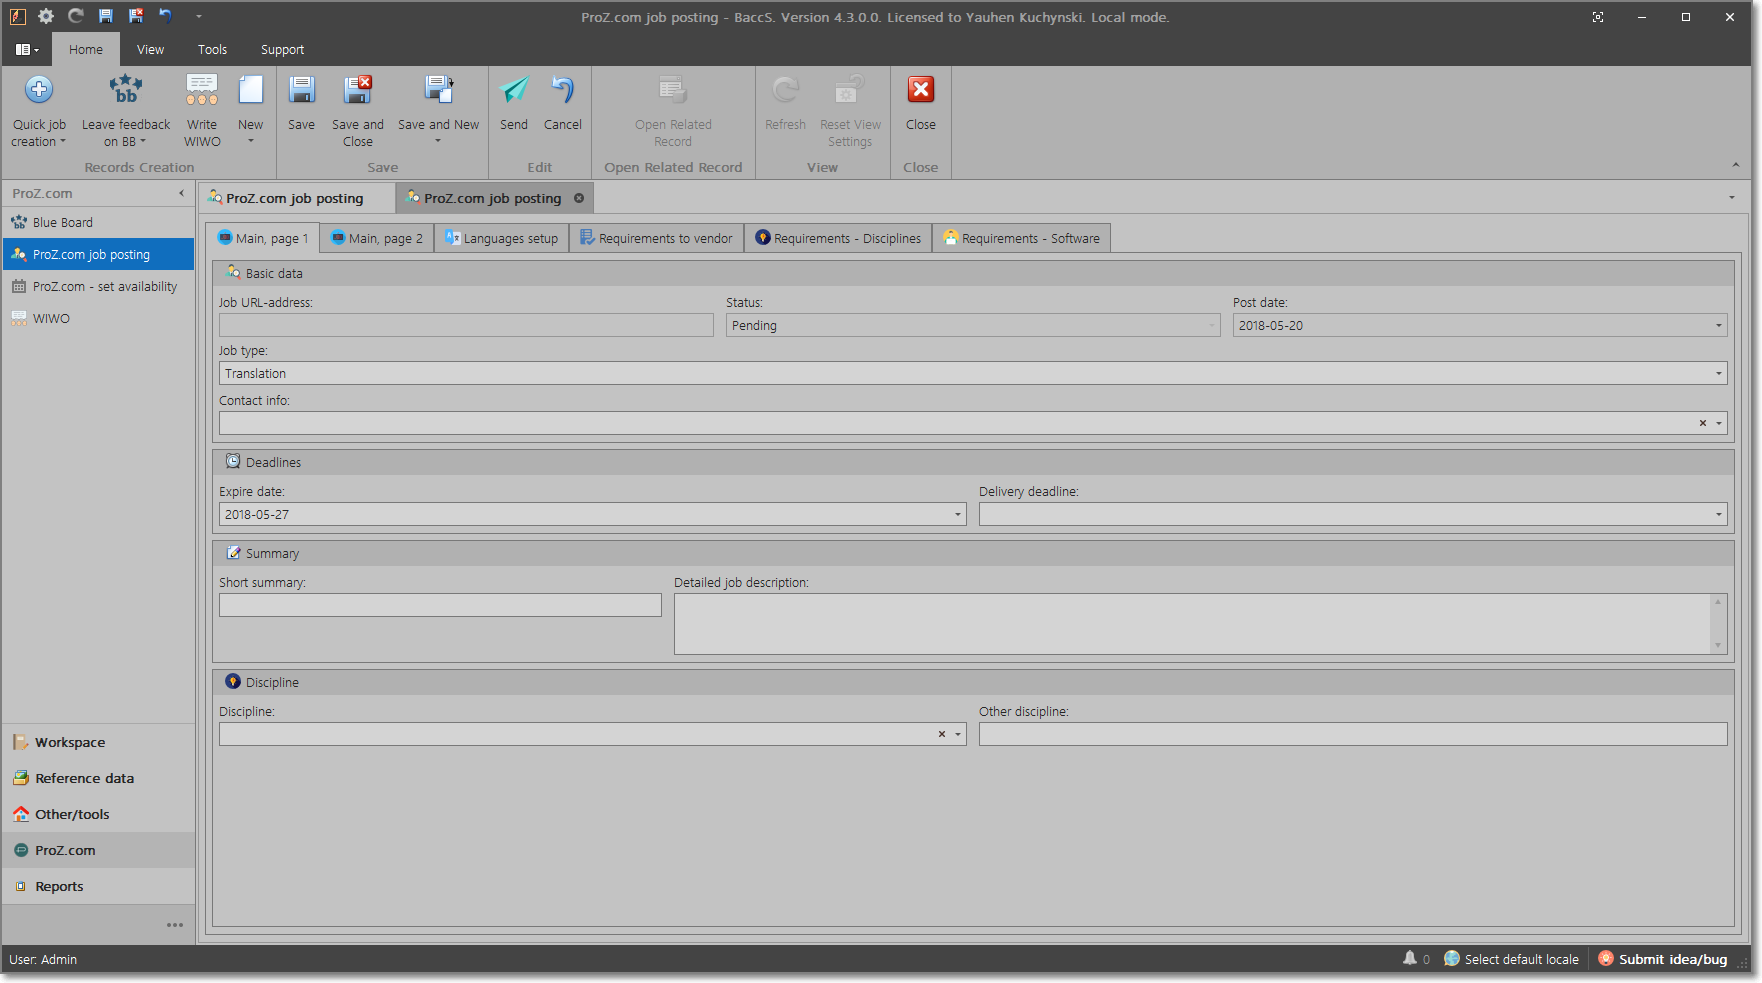Click the Quick job creation icon
Screen dimensions: 1762x983
(39, 90)
